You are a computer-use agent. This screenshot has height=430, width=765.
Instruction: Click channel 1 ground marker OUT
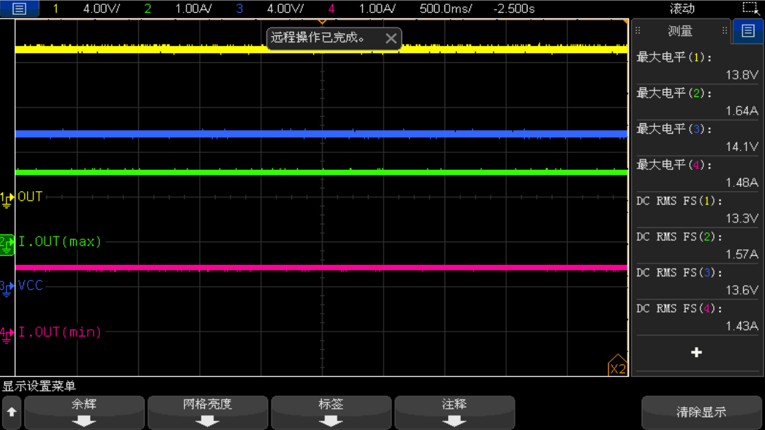click(7, 199)
